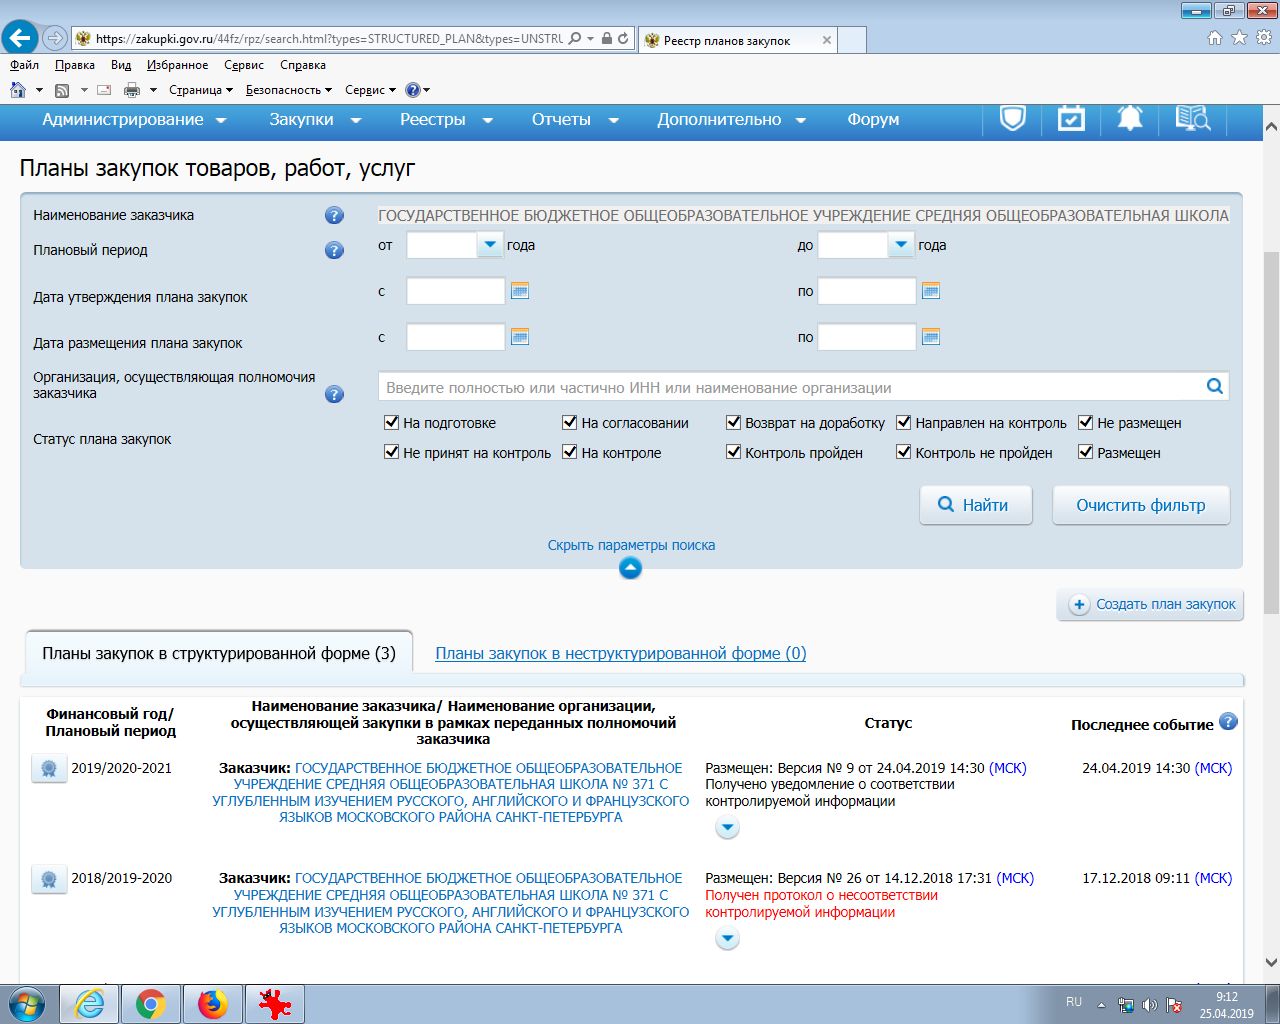Open calendar for approval date 'по' field
The image size is (1280, 1024).
tap(930, 291)
